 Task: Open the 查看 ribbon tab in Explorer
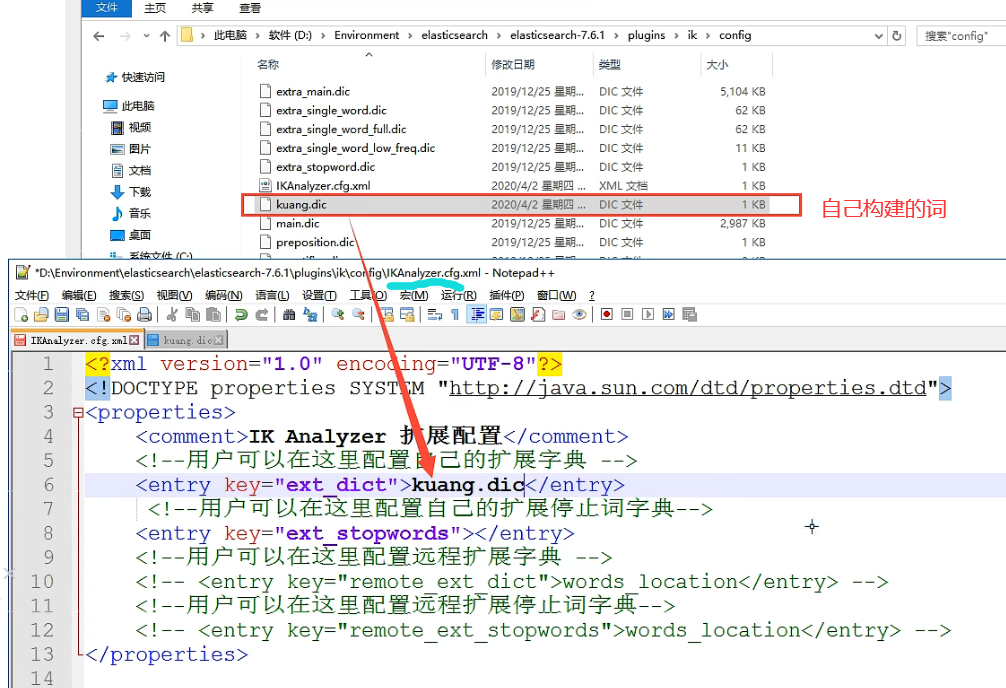point(250,8)
